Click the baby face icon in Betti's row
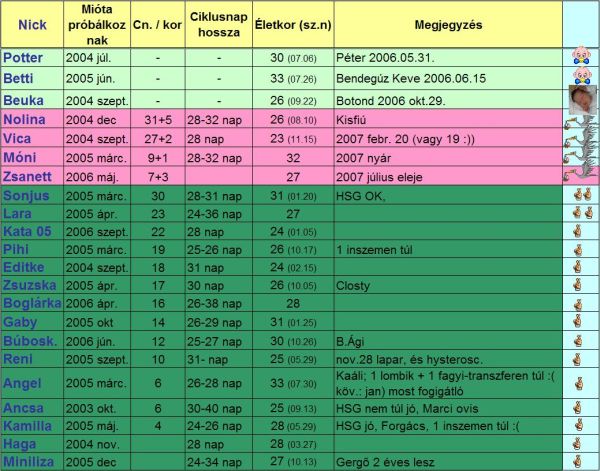The width and height of the screenshot is (600, 471). point(579,78)
